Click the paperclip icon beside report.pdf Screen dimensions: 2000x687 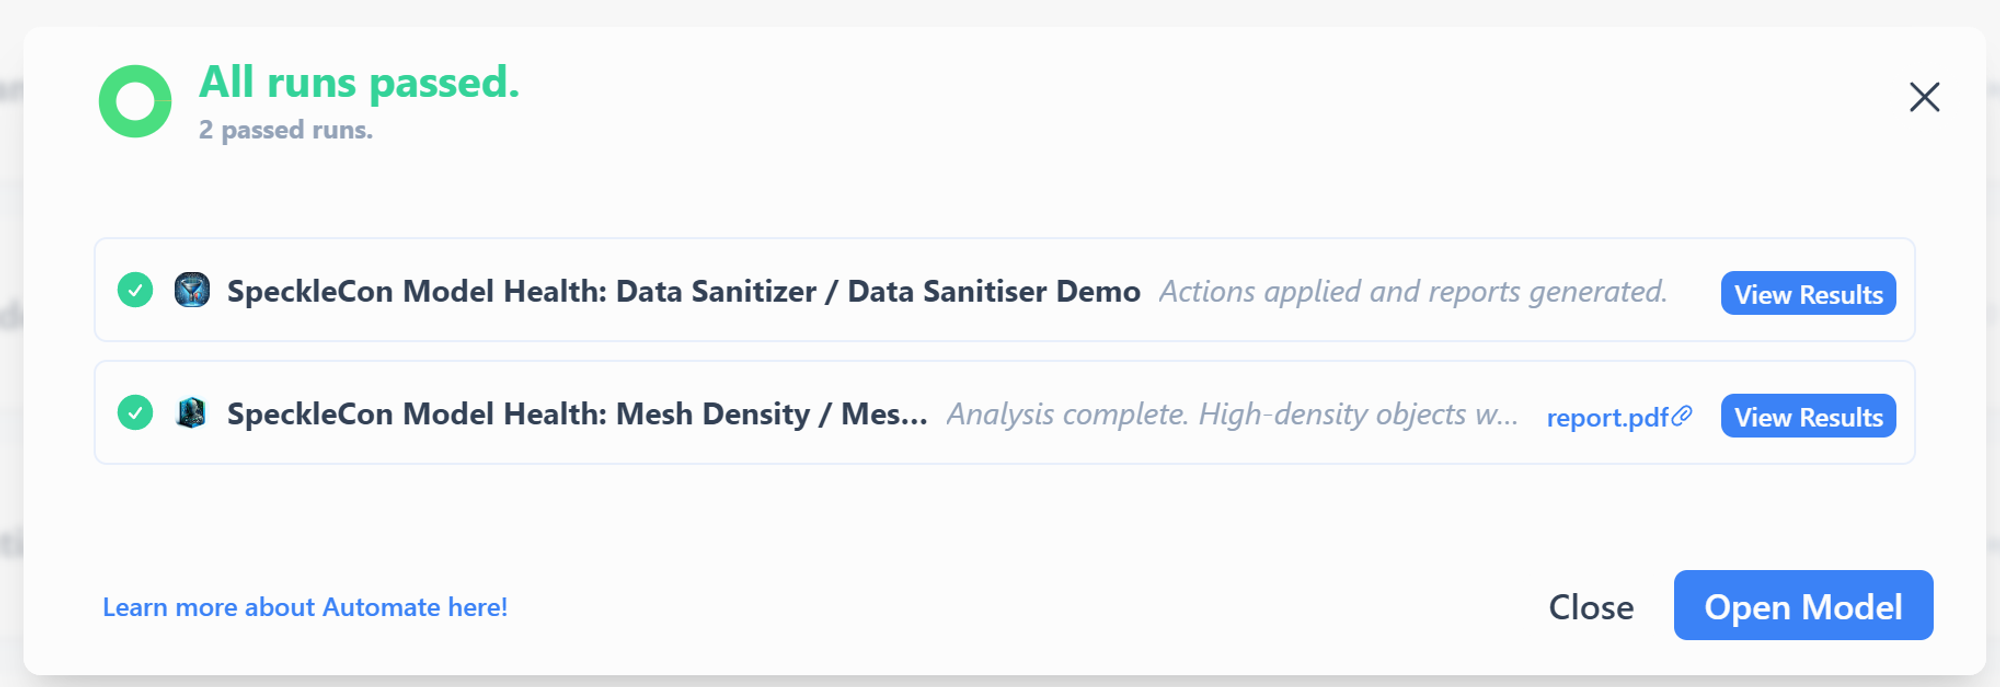(x=1682, y=415)
